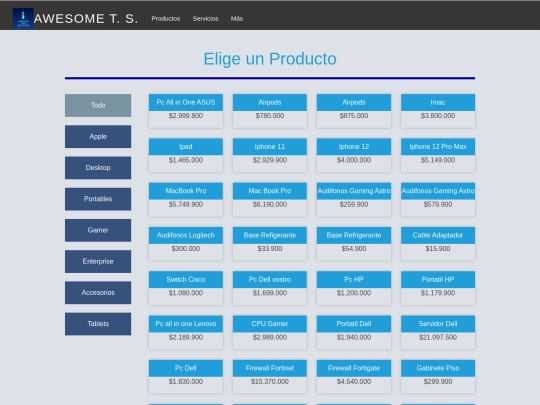Open the Más menu

click(x=237, y=19)
